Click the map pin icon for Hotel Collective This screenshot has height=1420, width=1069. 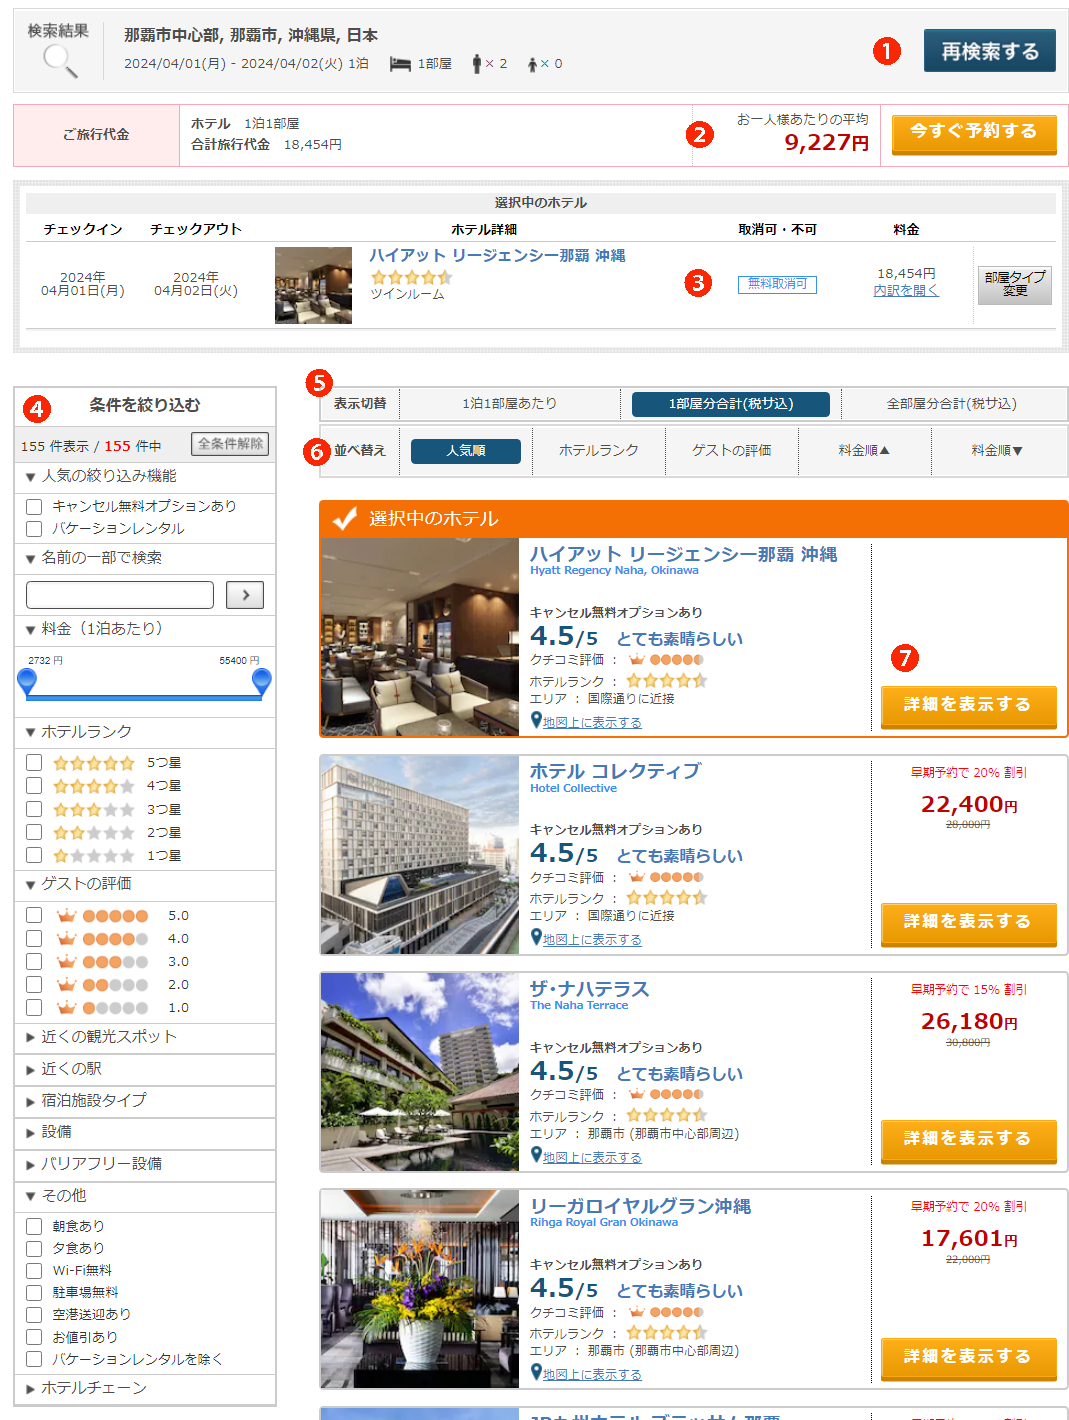[536, 937]
